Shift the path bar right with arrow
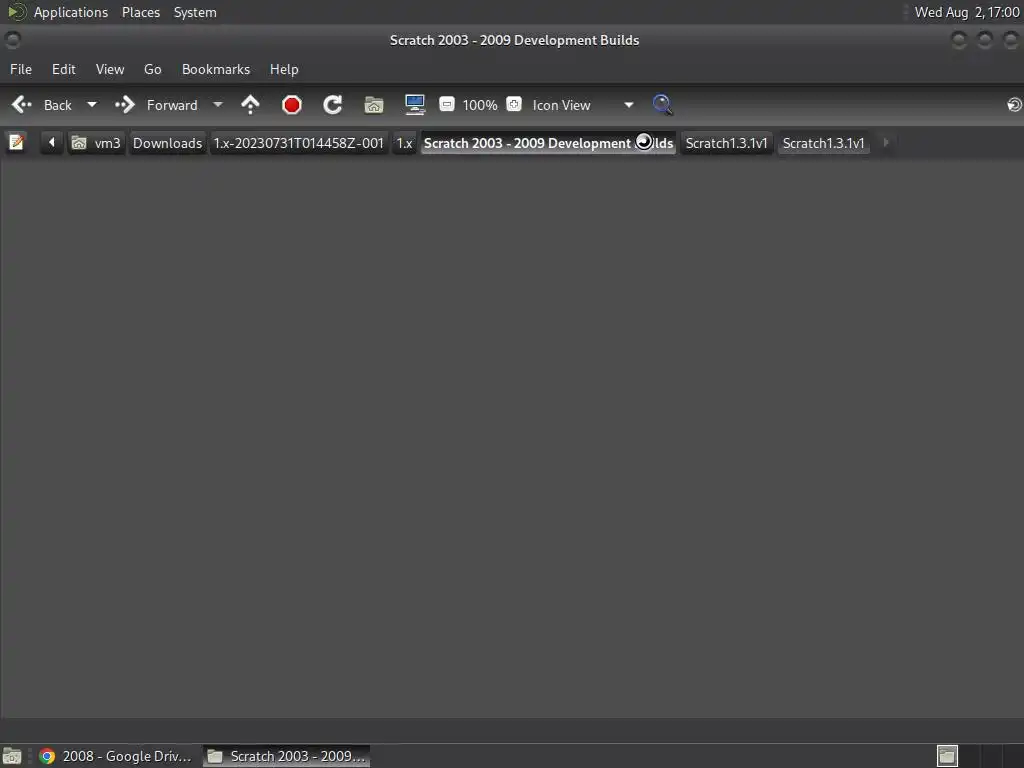The image size is (1024, 768). (886, 142)
